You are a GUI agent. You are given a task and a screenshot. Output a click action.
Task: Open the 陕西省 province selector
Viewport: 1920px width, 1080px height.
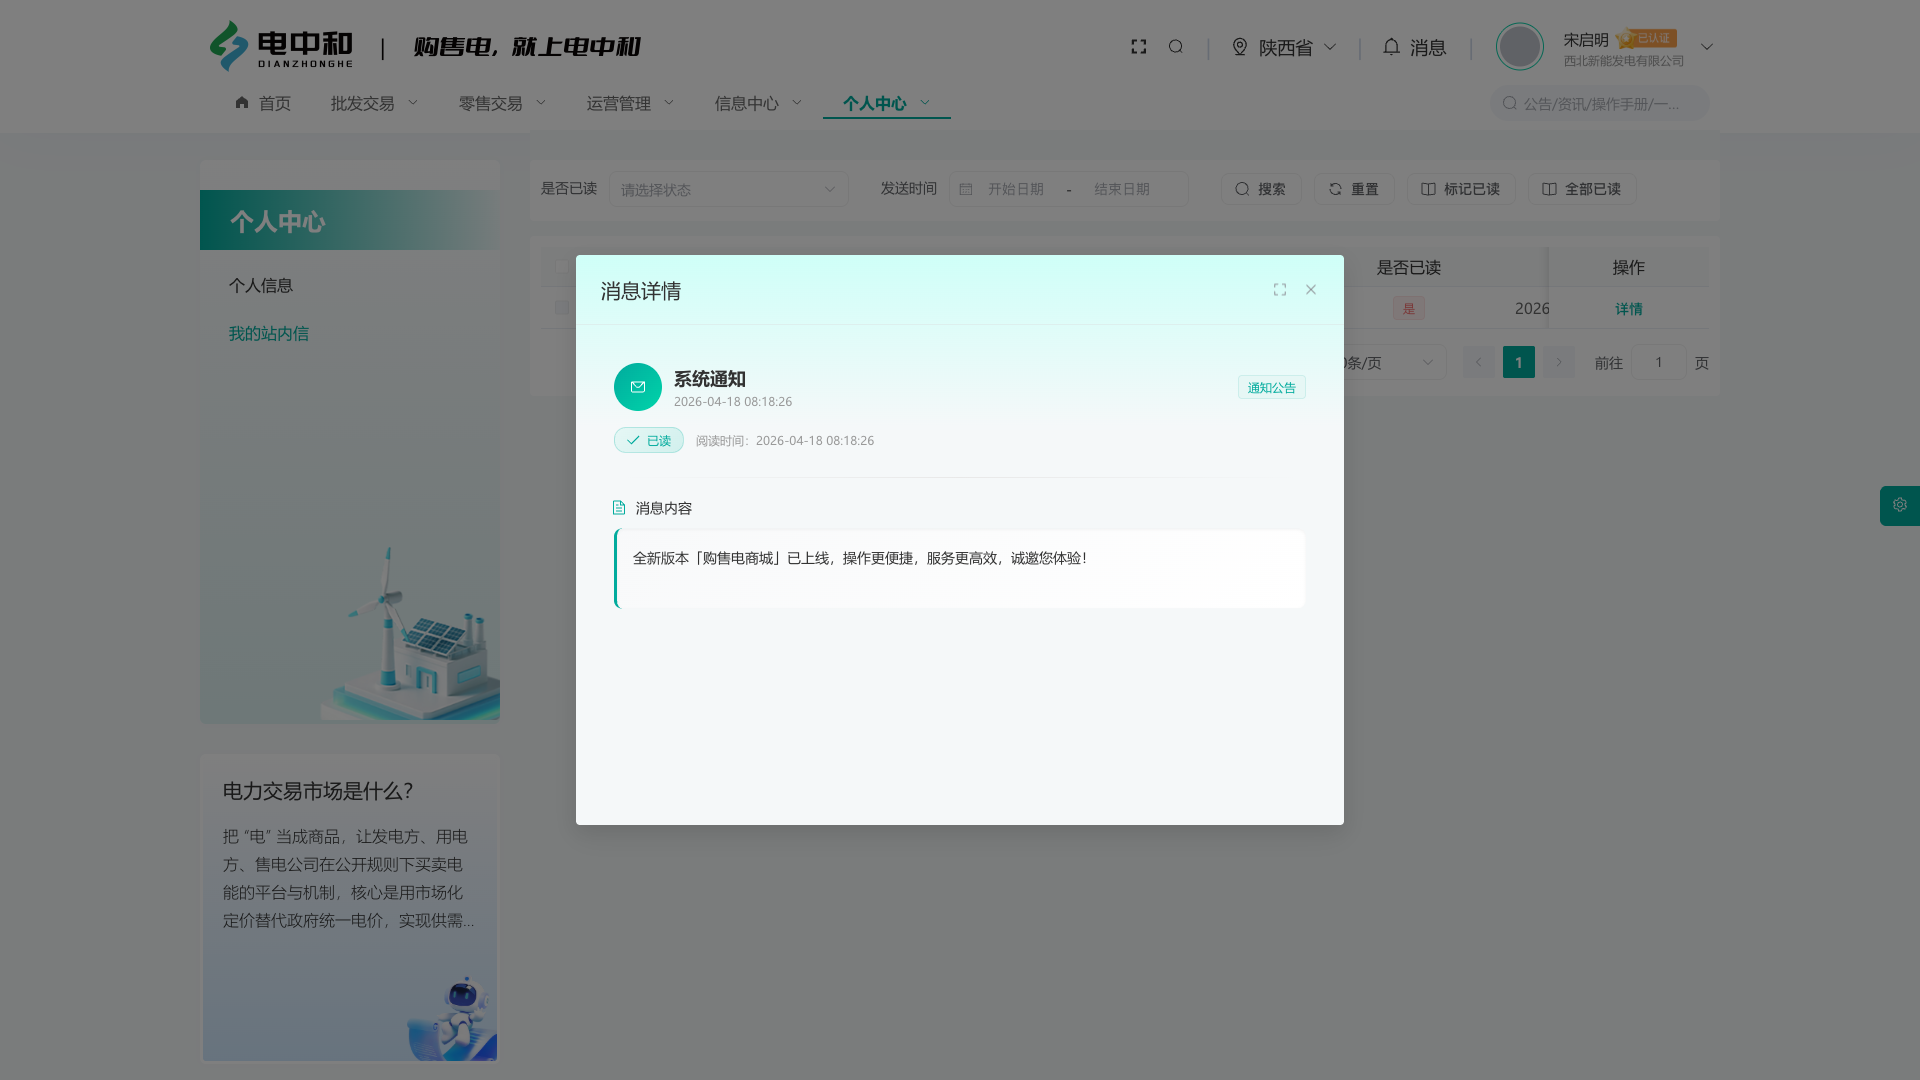click(1285, 47)
